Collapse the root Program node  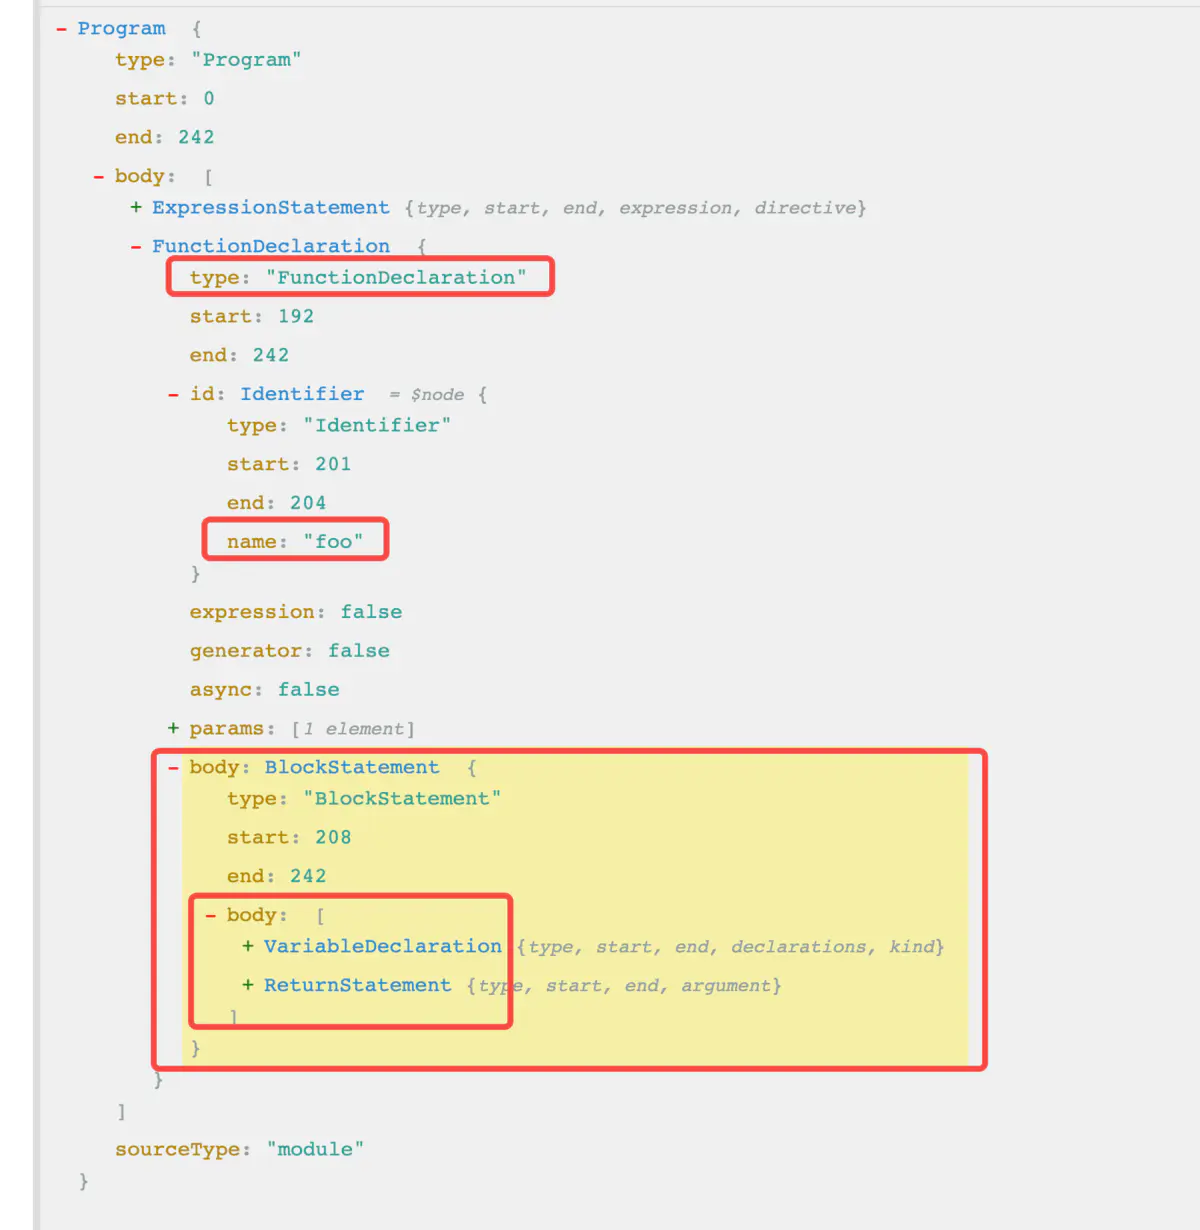(62, 29)
